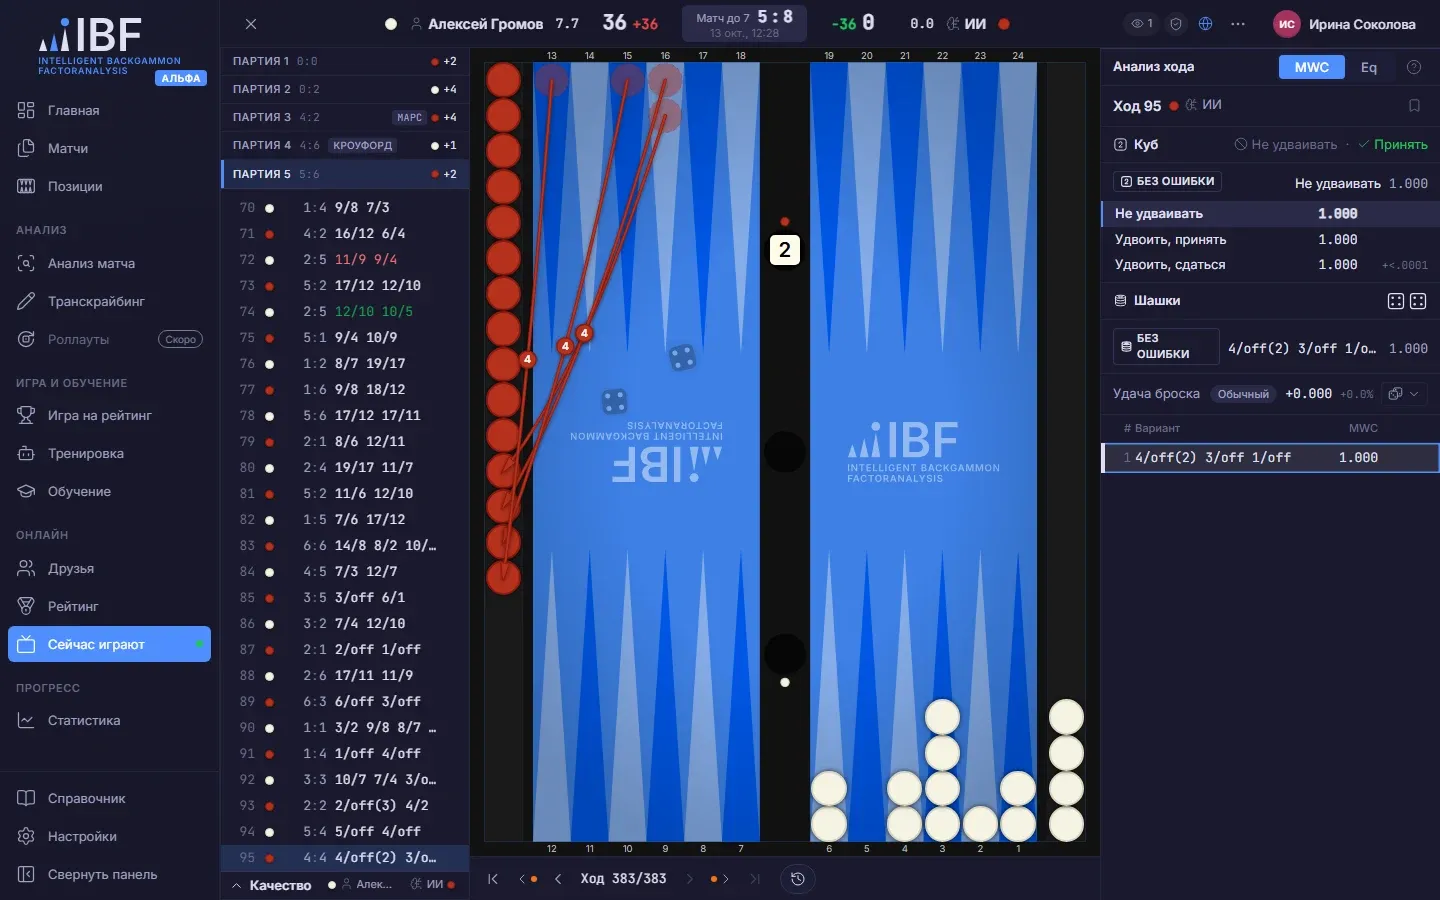The width and height of the screenshot is (1440, 900).
Task: Click the Рейтинг medal icon
Action: (26, 606)
